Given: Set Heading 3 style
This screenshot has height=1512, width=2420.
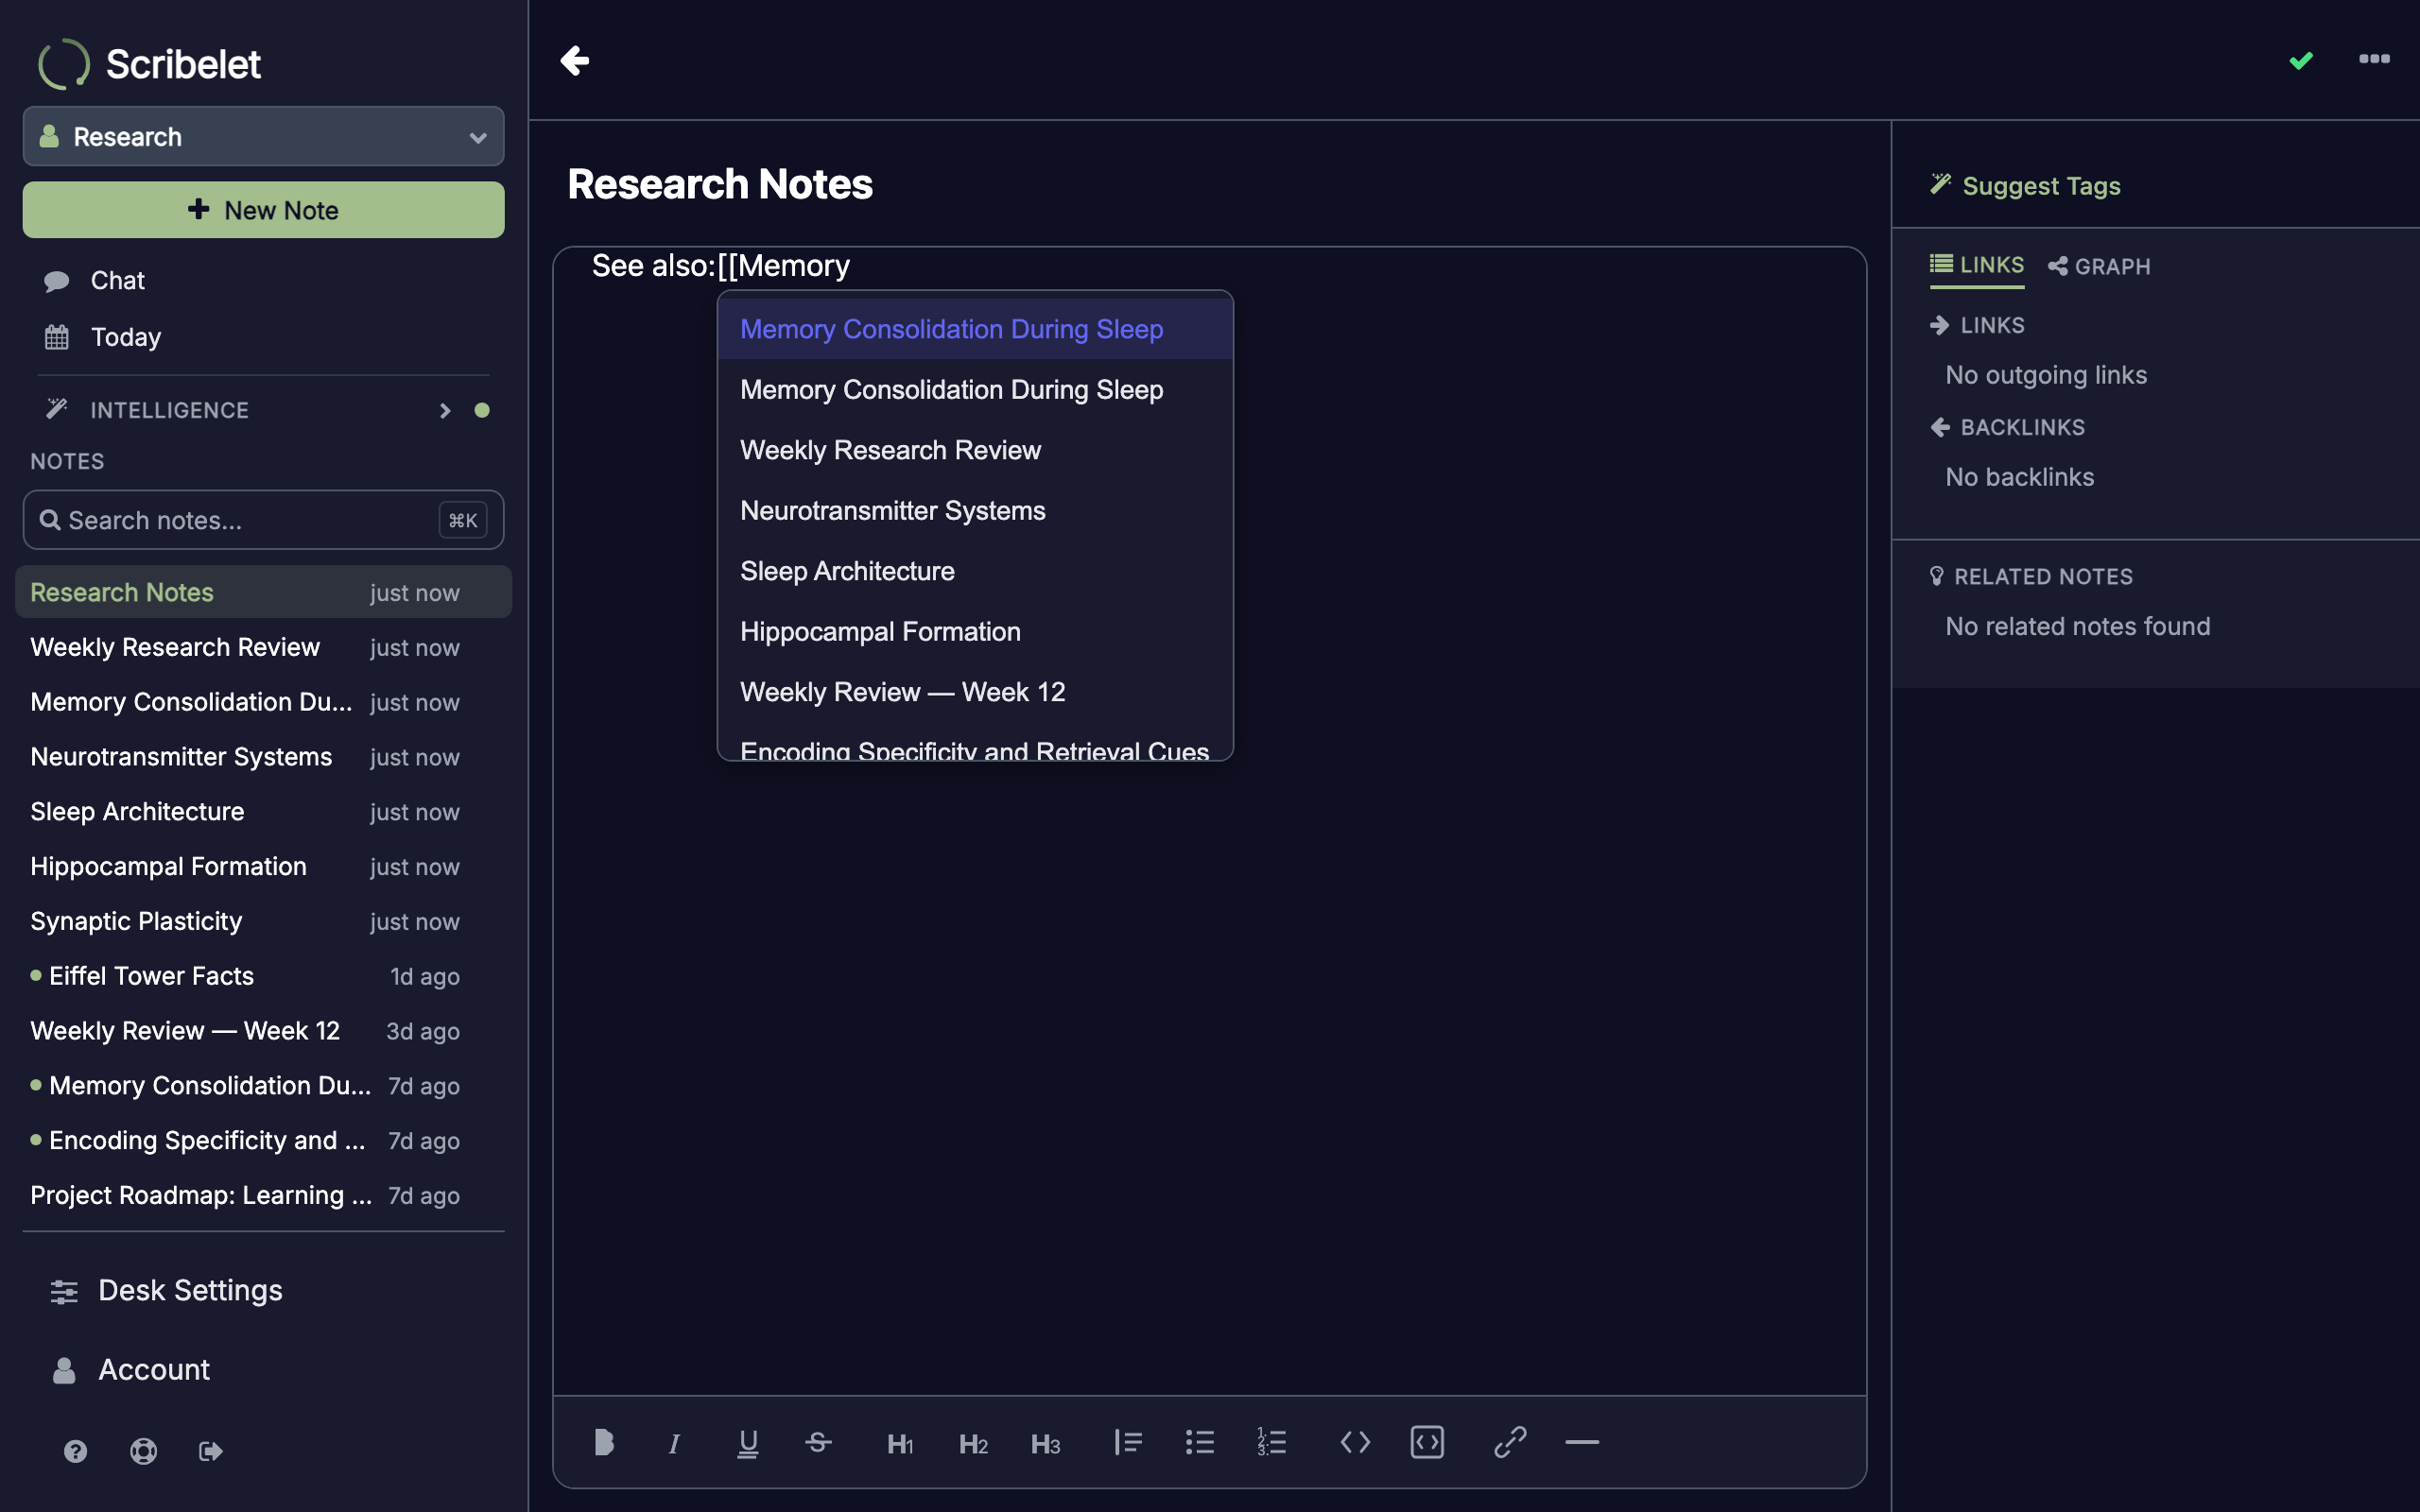Looking at the screenshot, I should 1045,1444.
